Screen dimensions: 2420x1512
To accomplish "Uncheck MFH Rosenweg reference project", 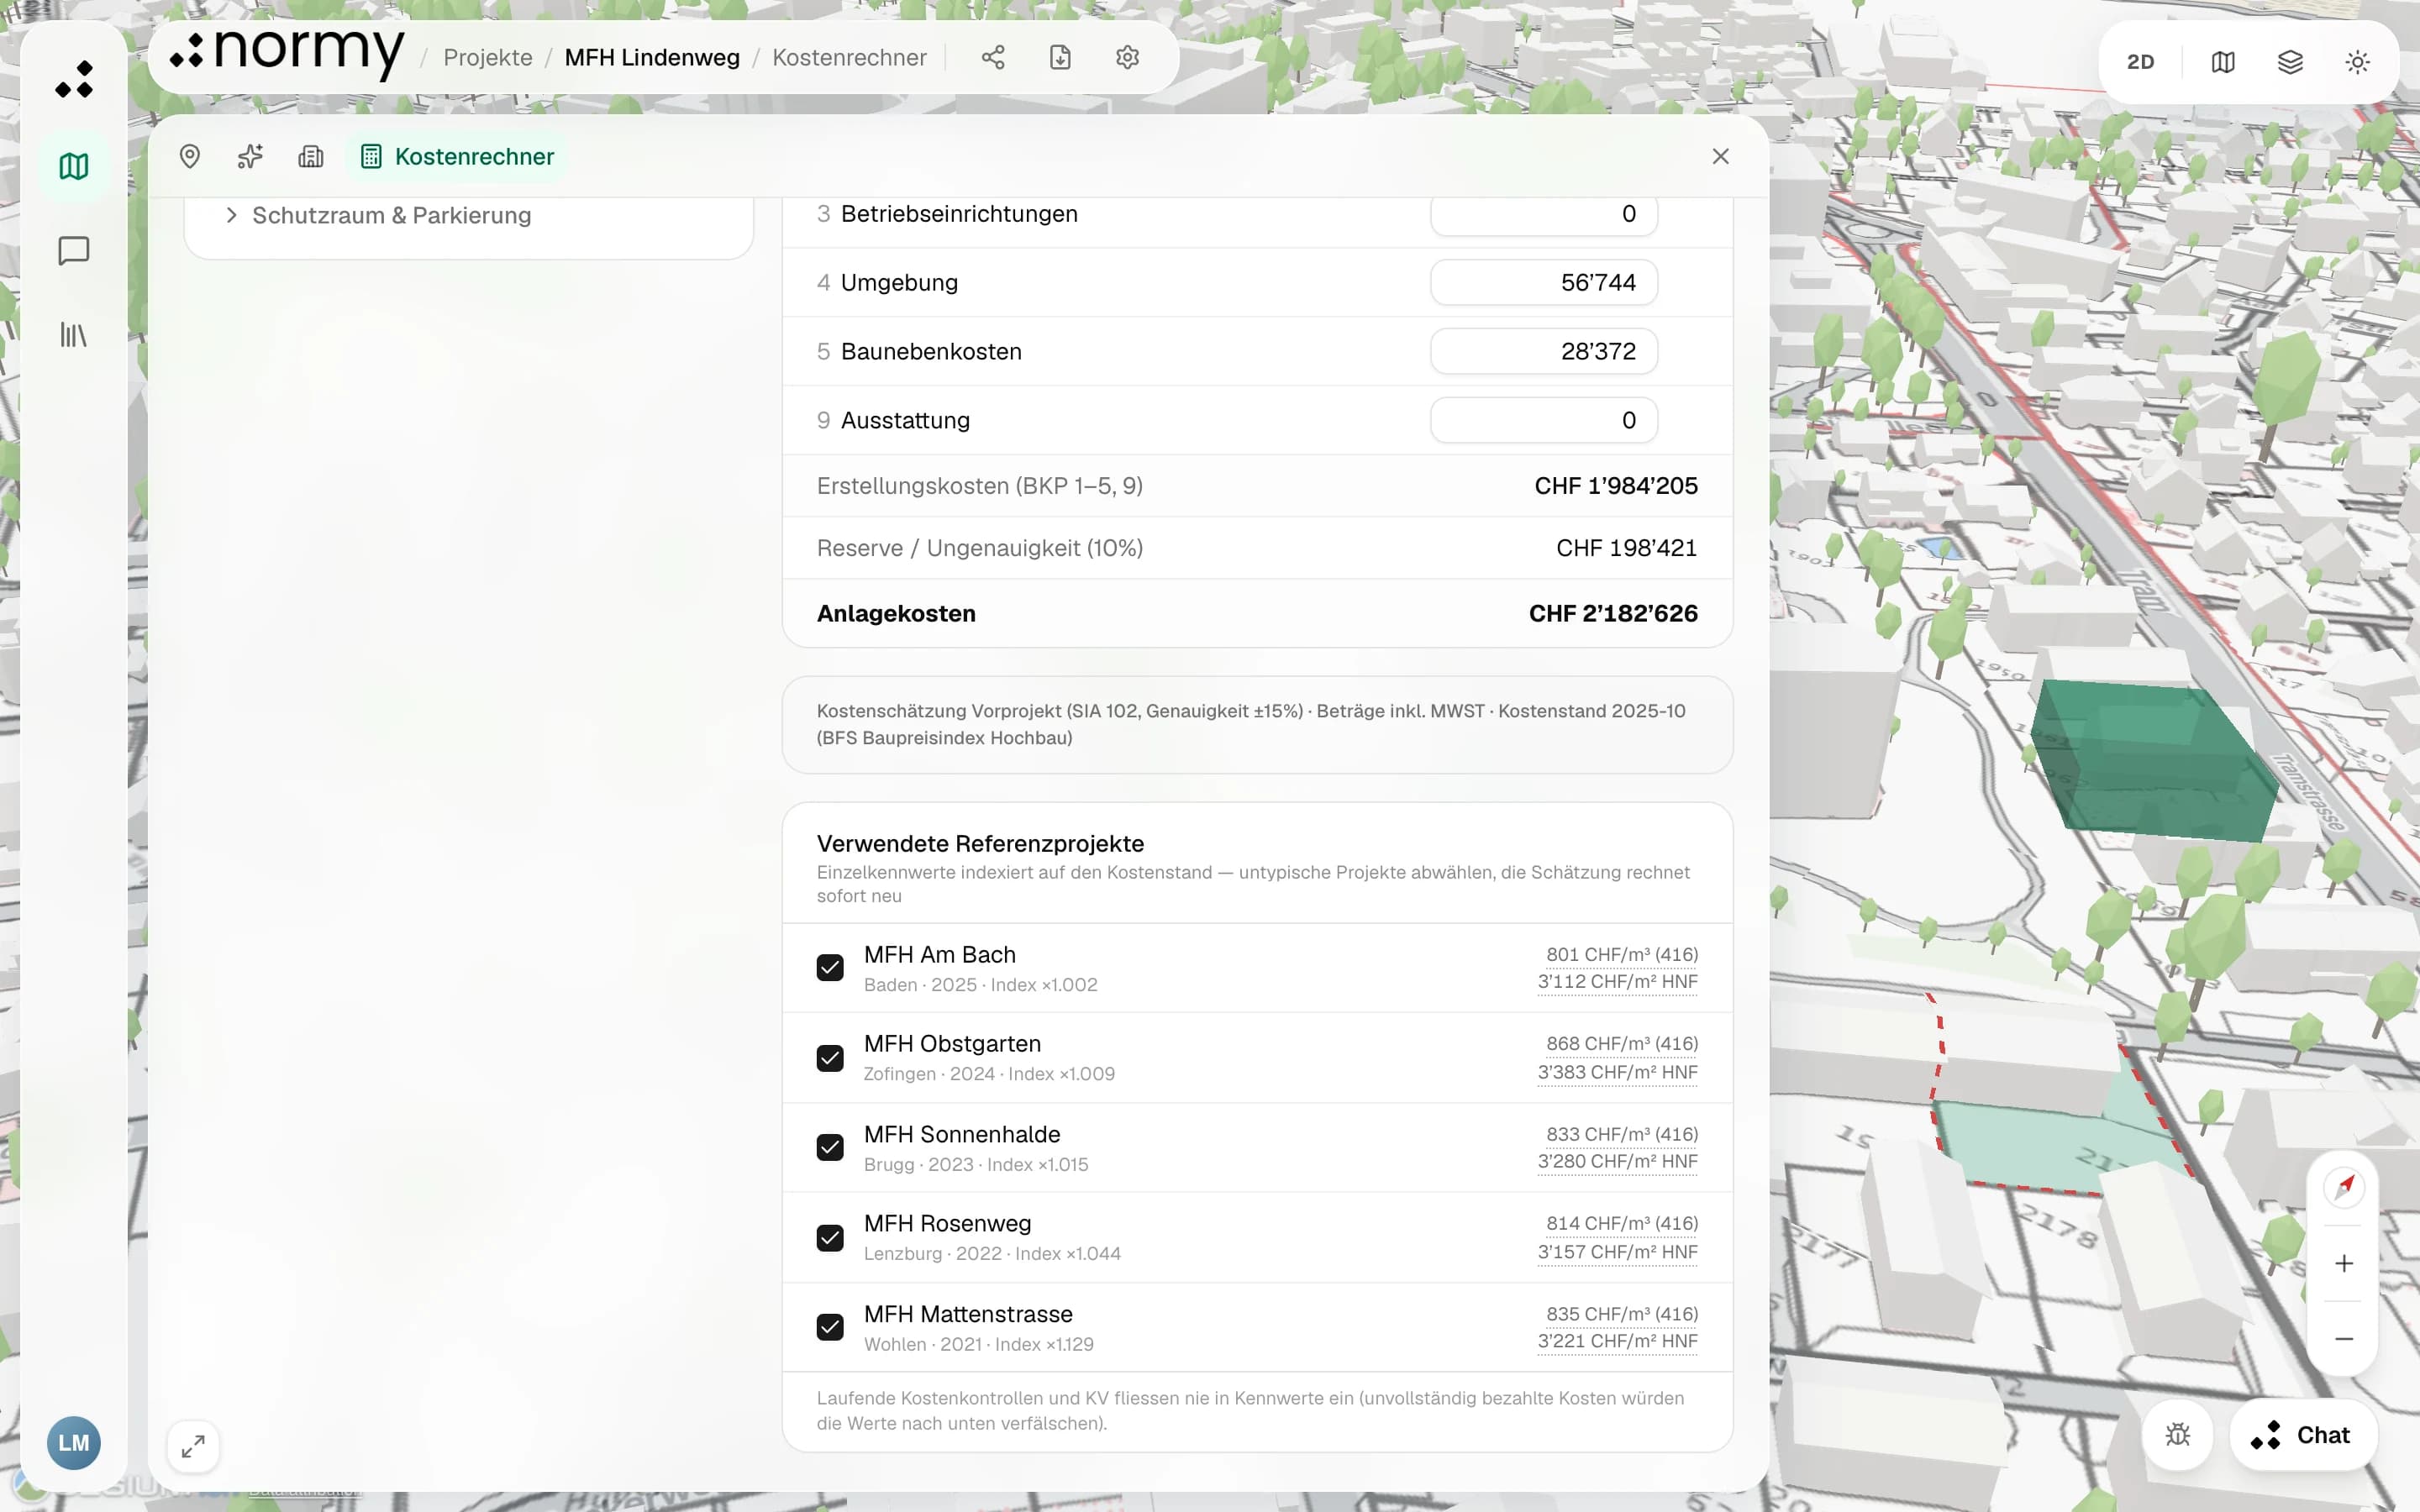I will pyautogui.click(x=830, y=1238).
